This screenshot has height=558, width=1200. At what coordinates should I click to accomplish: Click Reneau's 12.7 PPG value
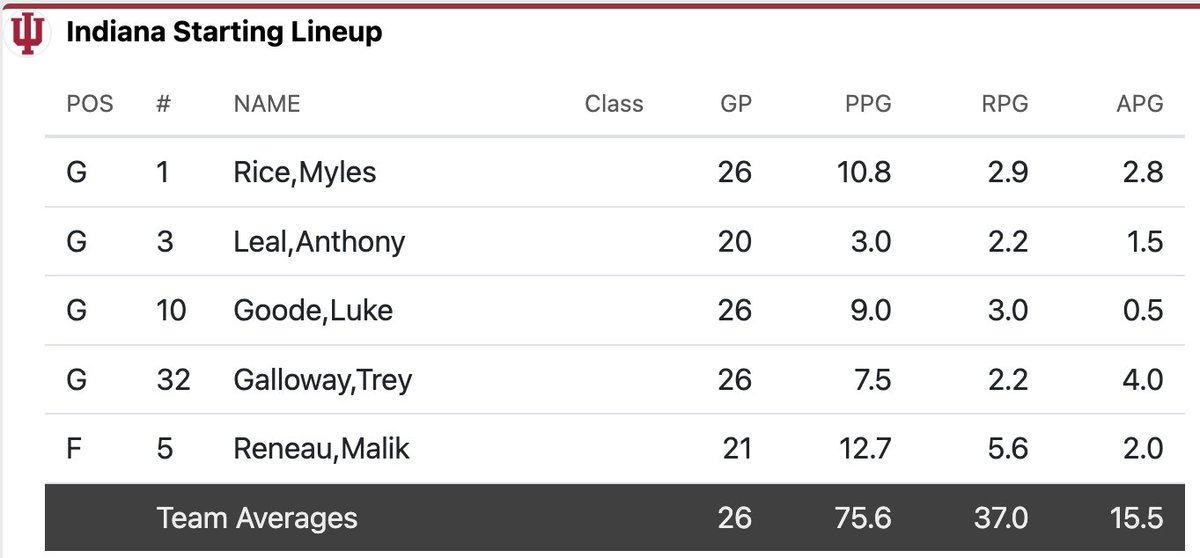(x=865, y=449)
